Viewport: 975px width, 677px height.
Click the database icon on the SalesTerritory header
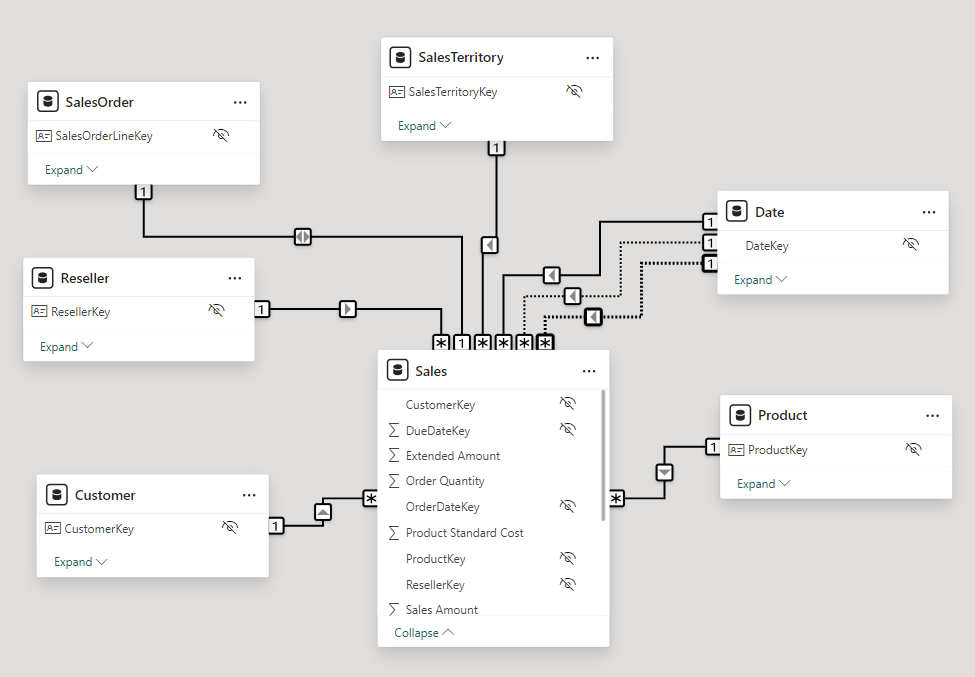[400, 57]
